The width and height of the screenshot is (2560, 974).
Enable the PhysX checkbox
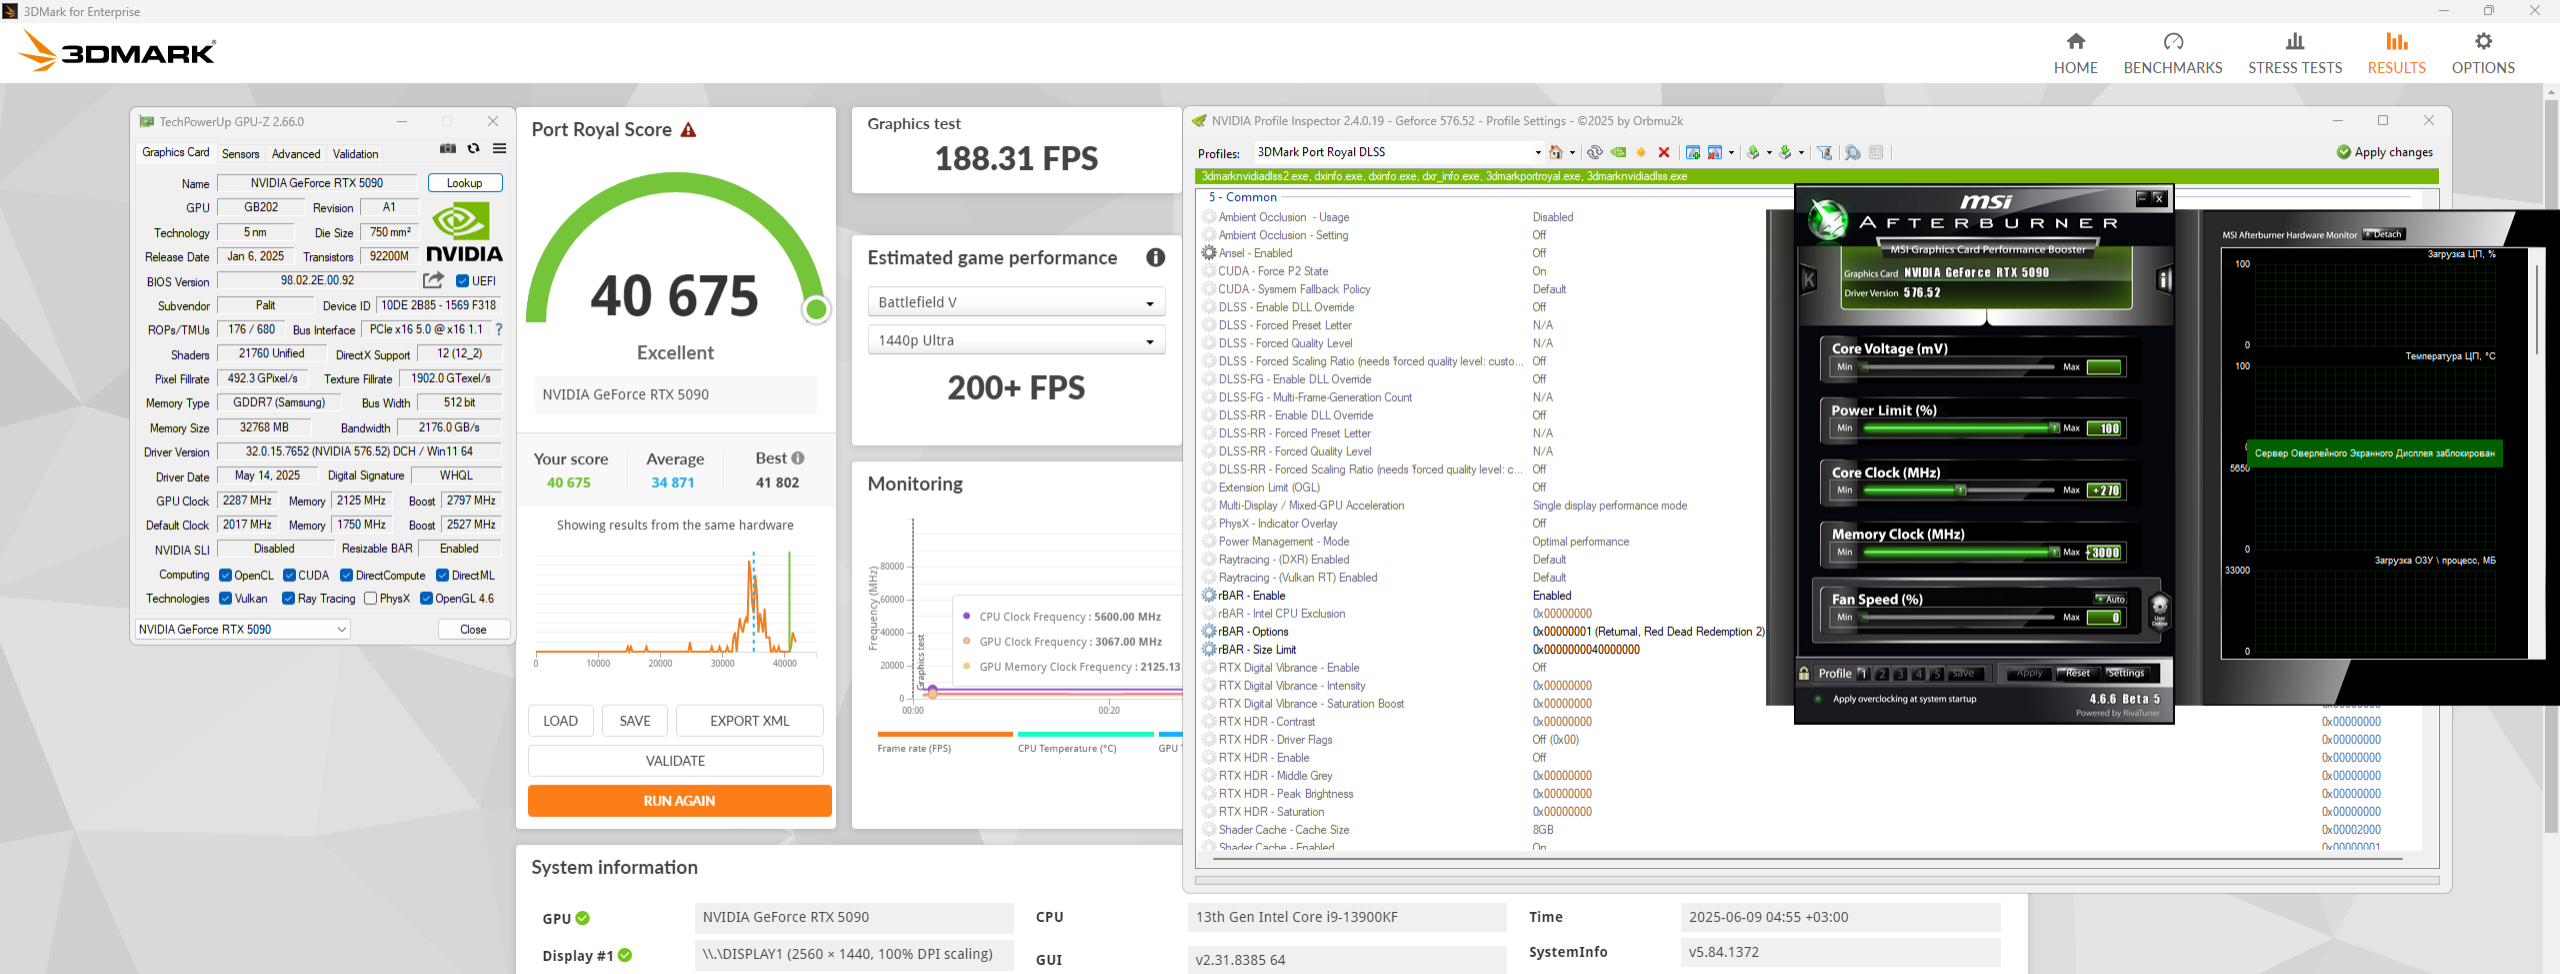[x=370, y=598]
